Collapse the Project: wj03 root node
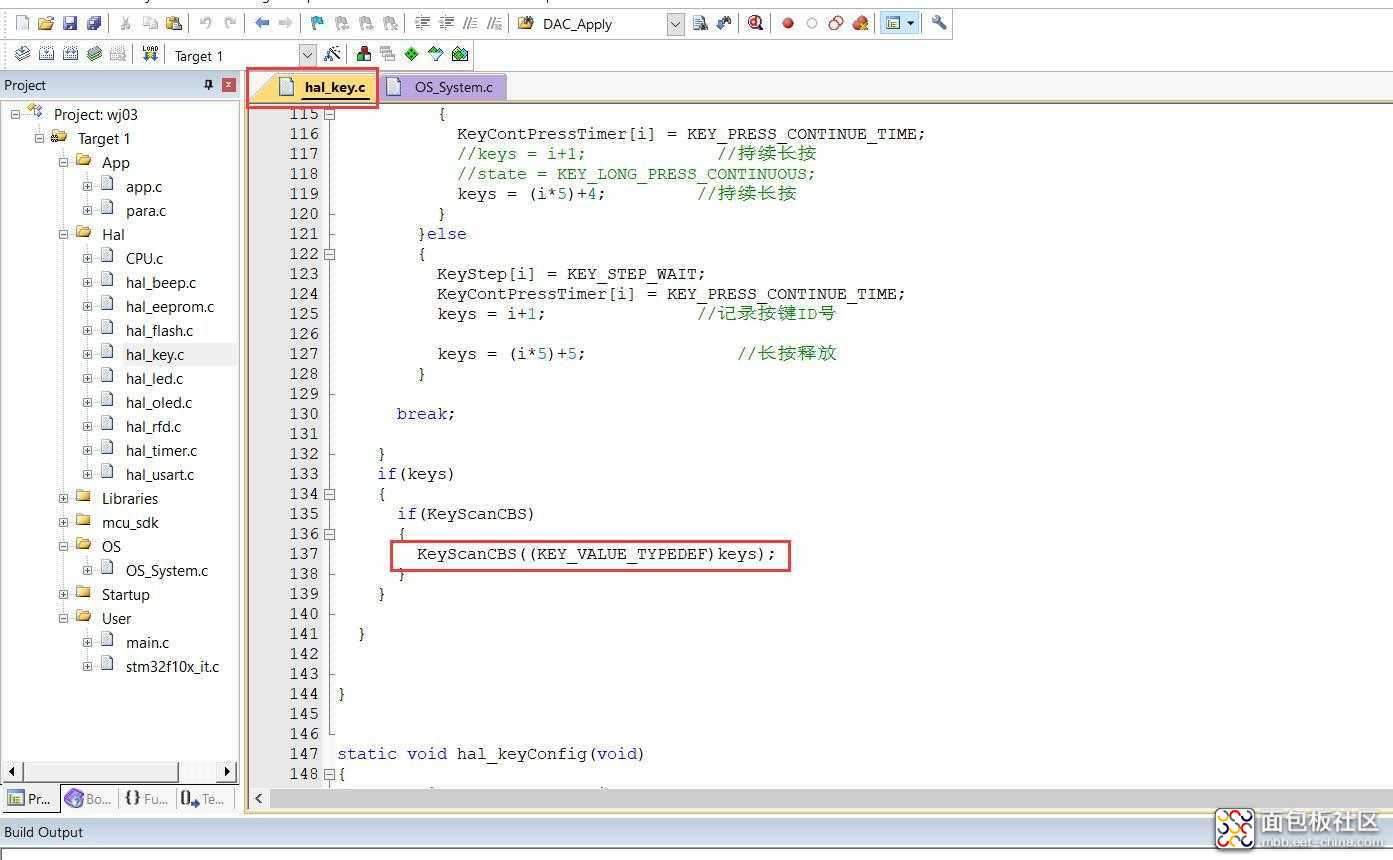 click(x=15, y=114)
